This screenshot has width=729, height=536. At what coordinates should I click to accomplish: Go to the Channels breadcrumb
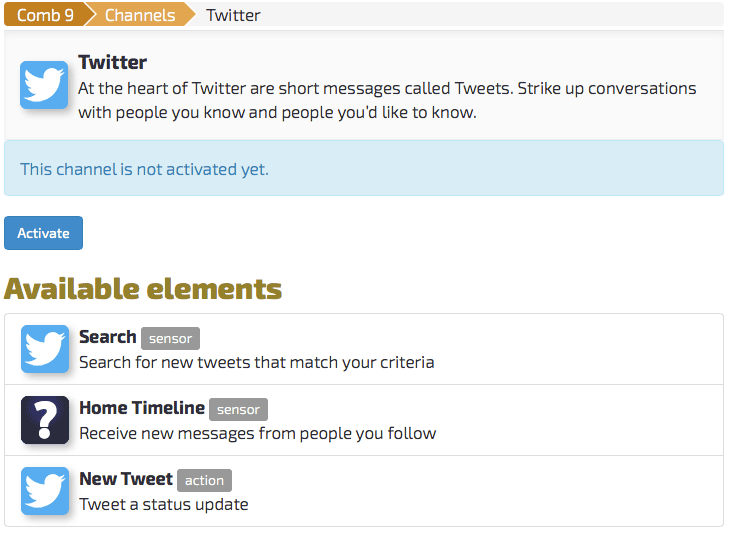tap(140, 15)
